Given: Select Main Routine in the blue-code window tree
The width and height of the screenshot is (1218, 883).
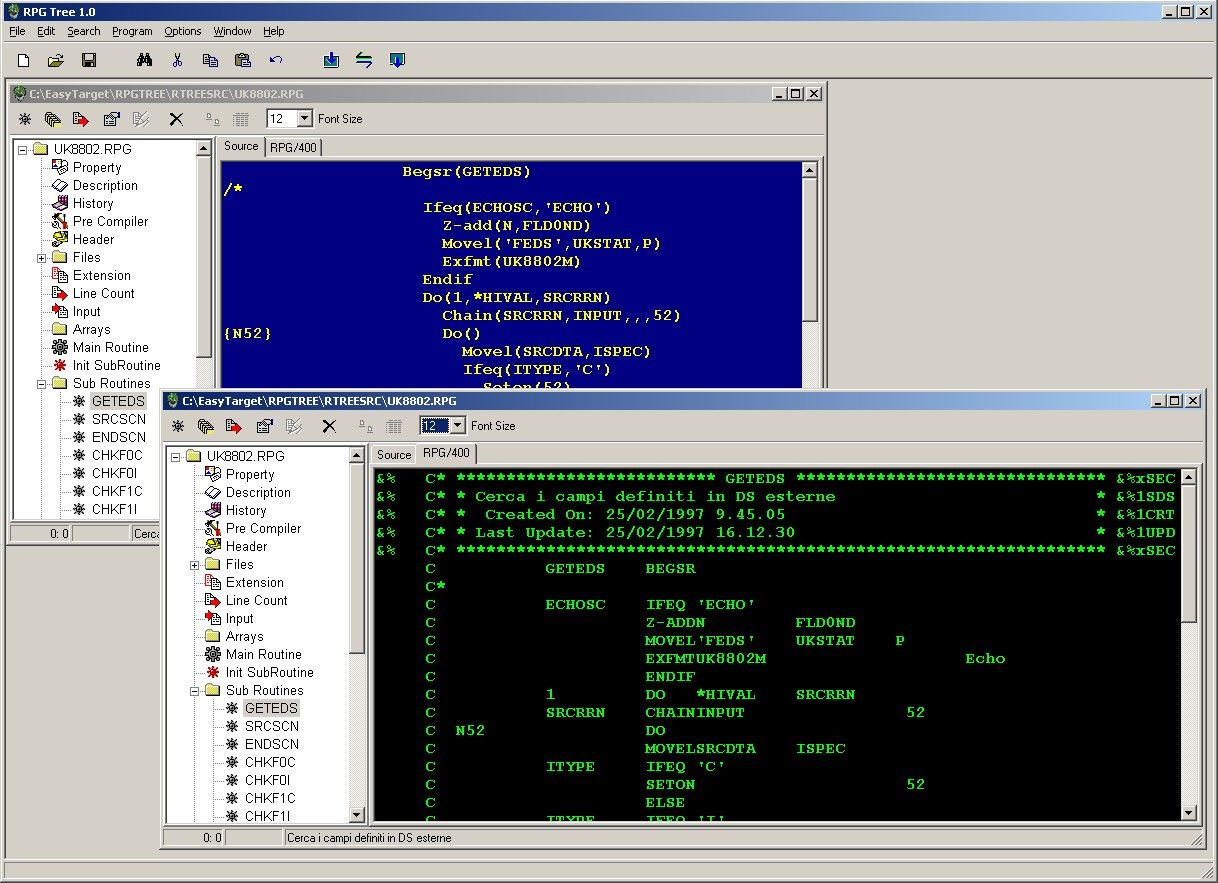Looking at the screenshot, I should point(111,348).
